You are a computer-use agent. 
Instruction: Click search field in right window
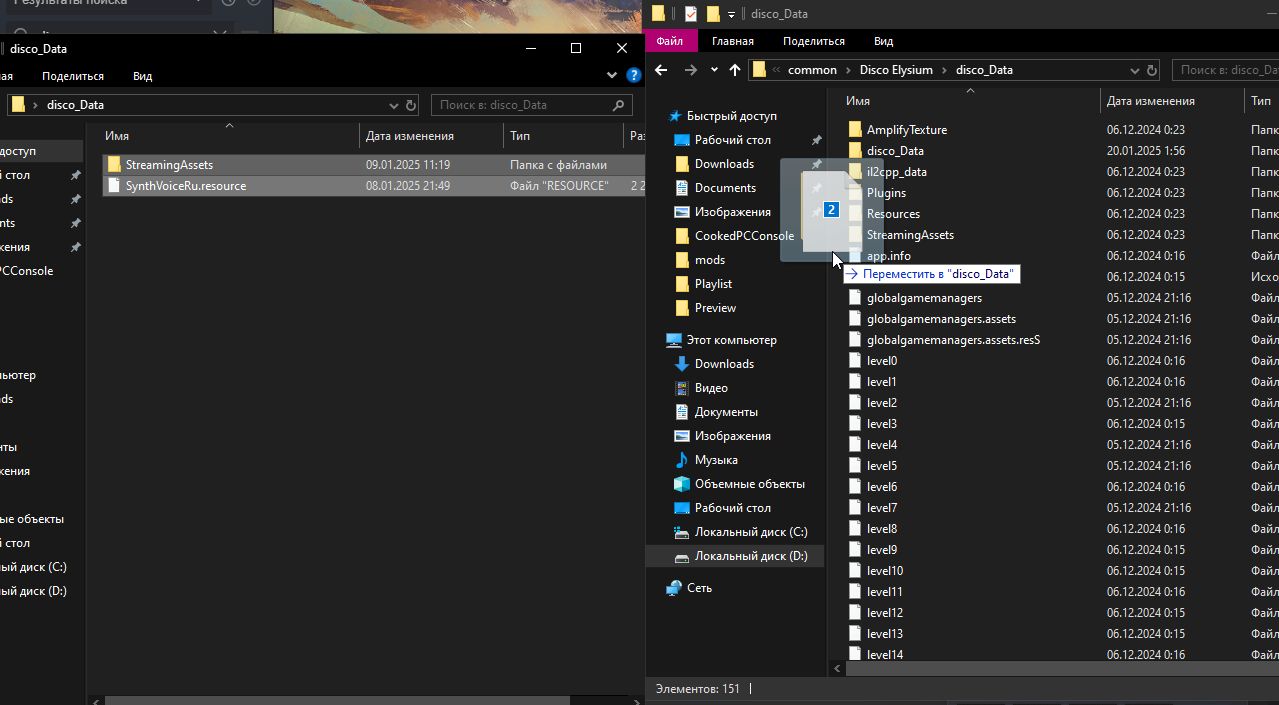pyautogui.click(x=1225, y=70)
